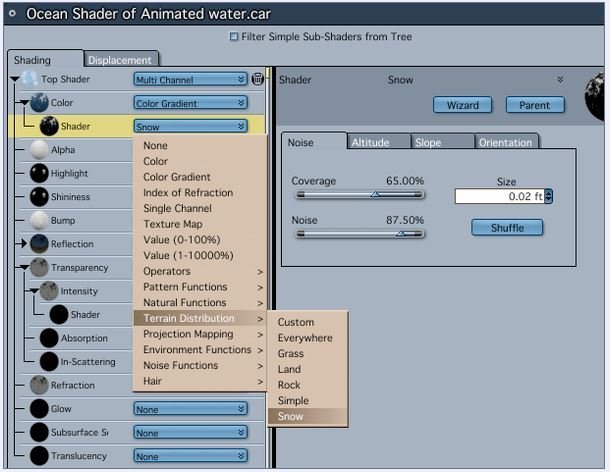Click the Glow sphere icon

tap(39, 409)
